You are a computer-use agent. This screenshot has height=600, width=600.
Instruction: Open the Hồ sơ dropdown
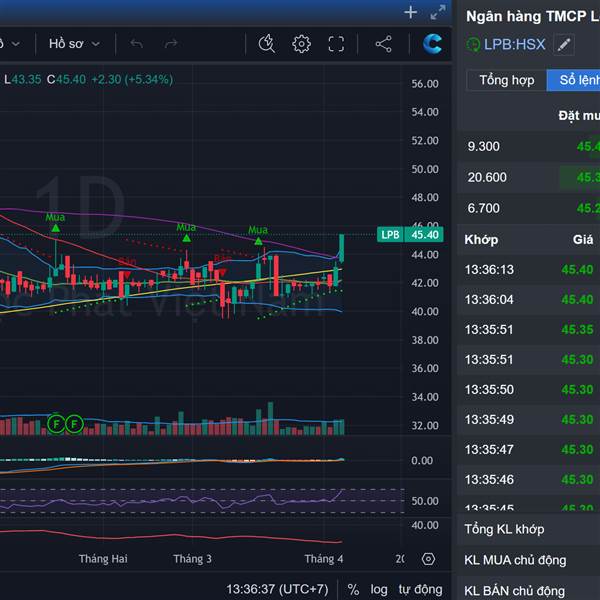tap(73, 44)
